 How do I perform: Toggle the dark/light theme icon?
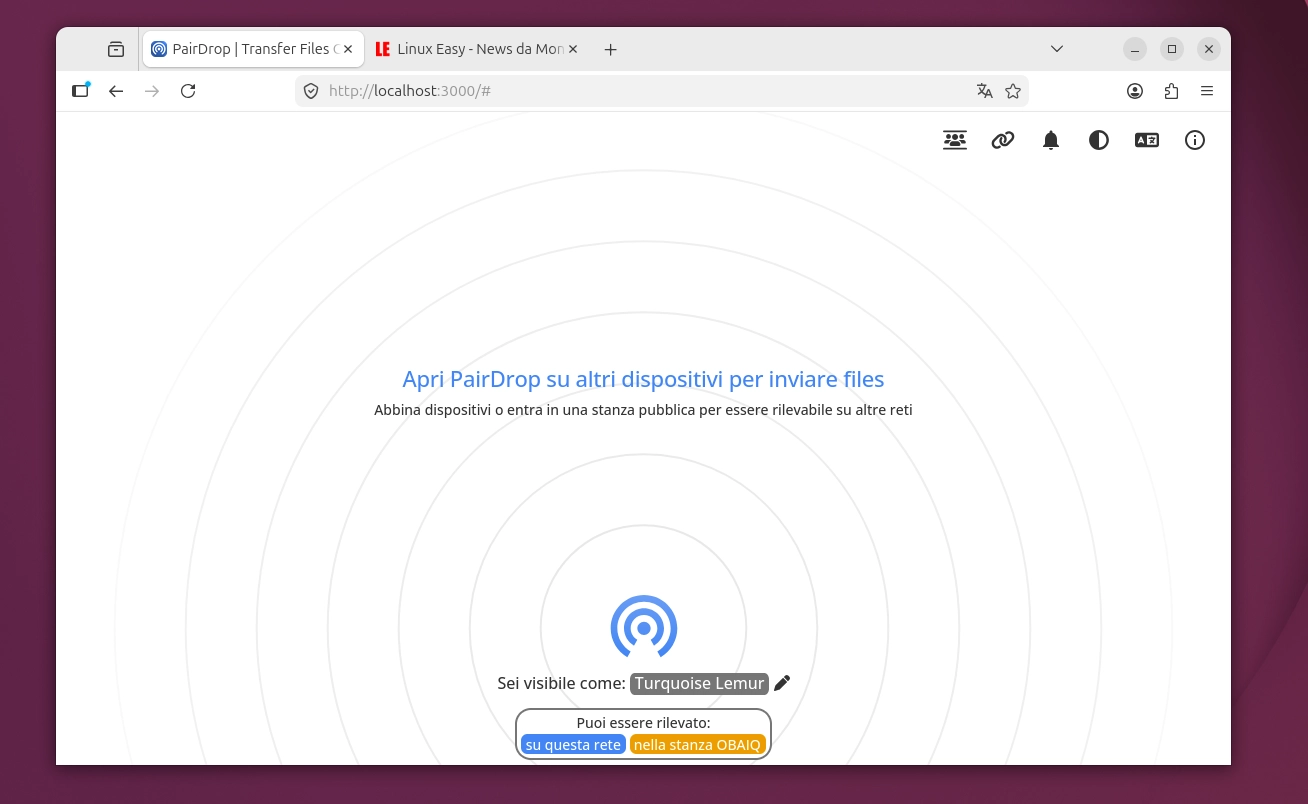(x=1099, y=141)
